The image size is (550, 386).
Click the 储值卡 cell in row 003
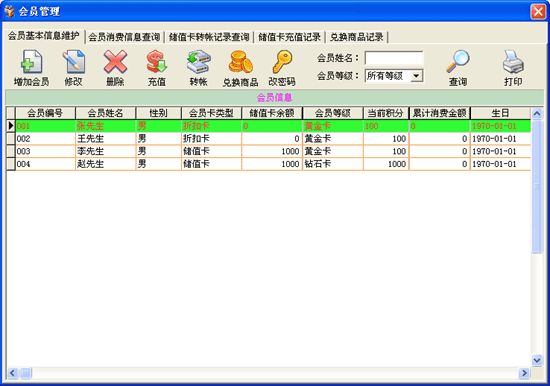click(211, 152)
